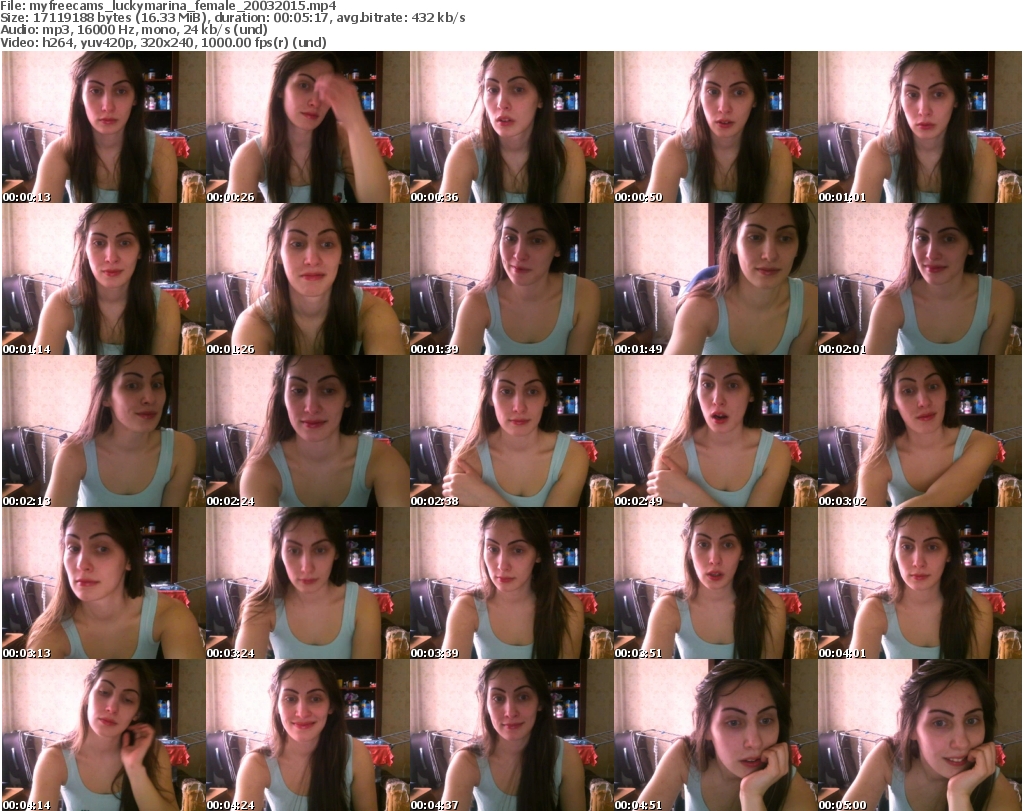Open the 00:02:24 frame
This screenshot has width=1024, height=811.
point(308,431)
